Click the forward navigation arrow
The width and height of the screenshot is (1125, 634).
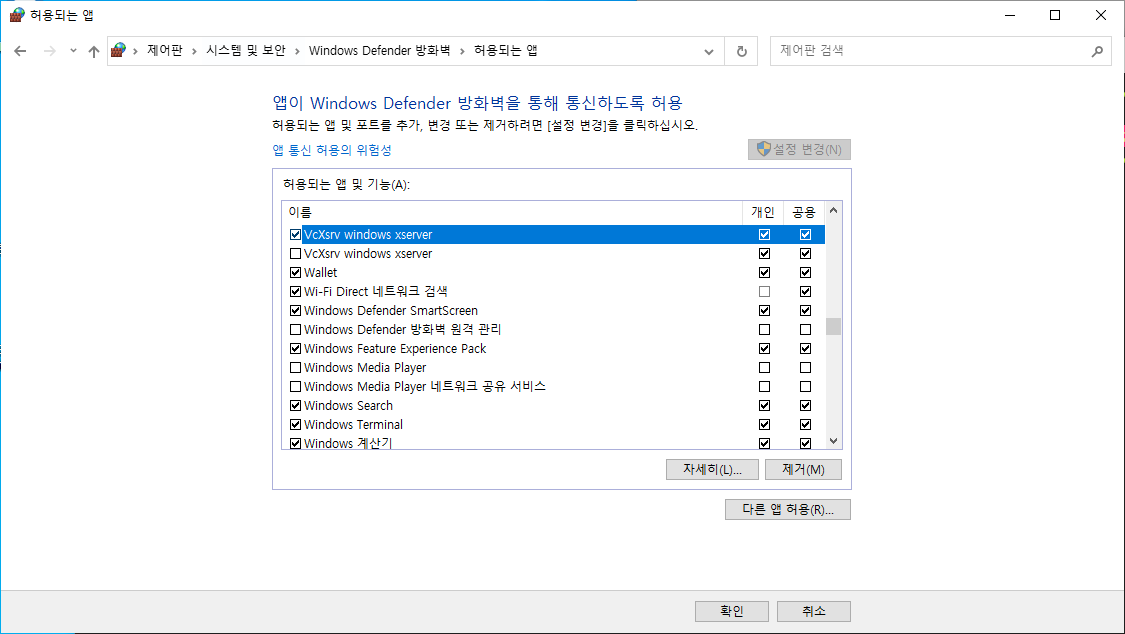50,51
